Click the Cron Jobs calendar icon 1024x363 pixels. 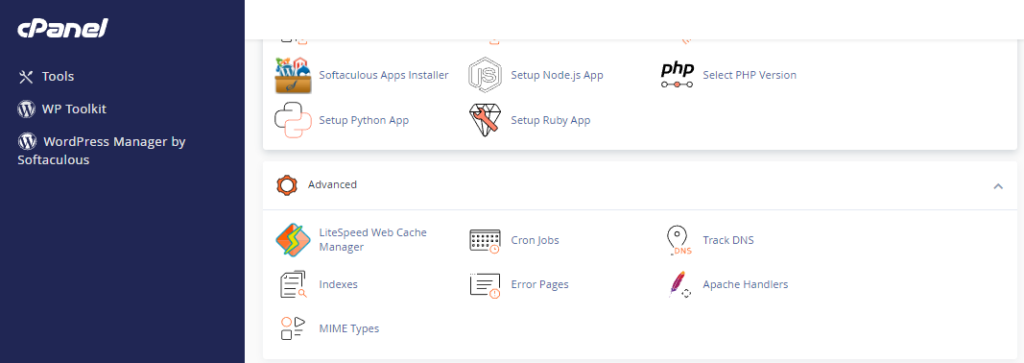pos(485,240)
